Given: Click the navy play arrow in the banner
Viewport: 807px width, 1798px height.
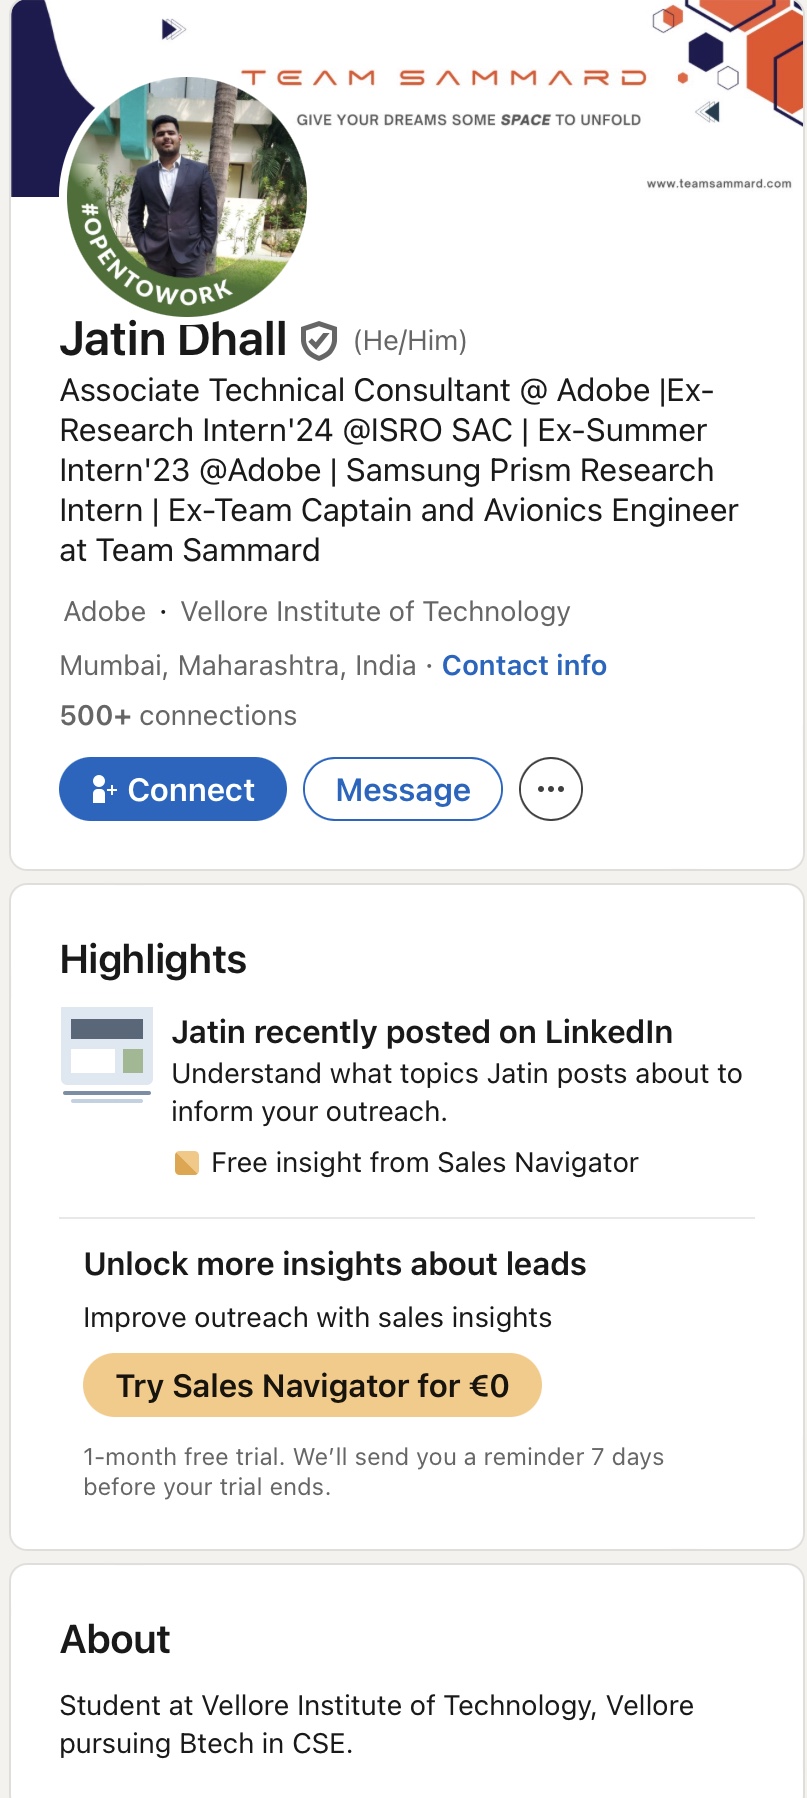Looking at the screenshot, I should click(x=173, y=30).
